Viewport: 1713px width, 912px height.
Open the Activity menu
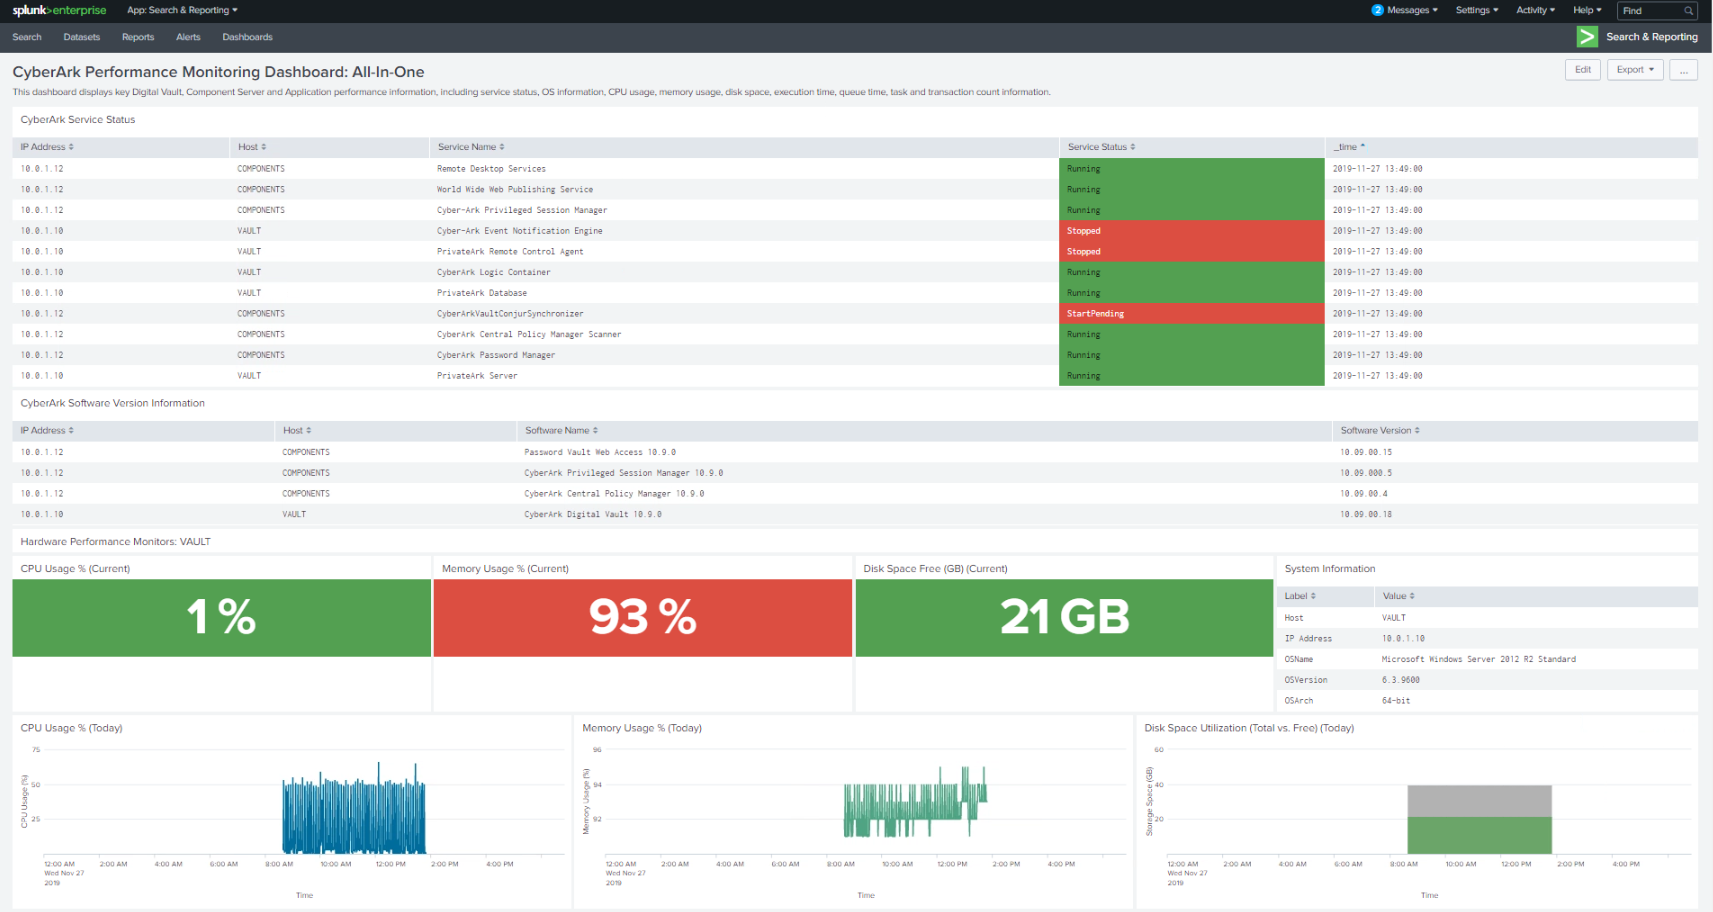(x=1535, y=10)
